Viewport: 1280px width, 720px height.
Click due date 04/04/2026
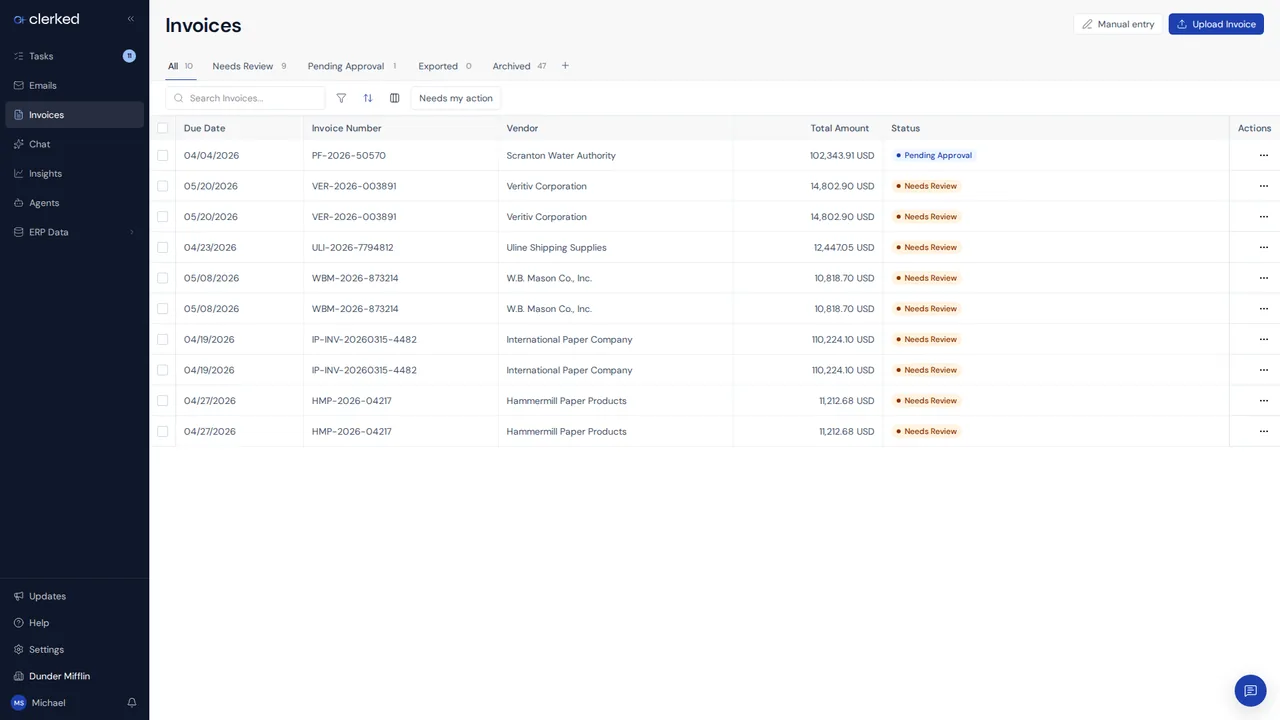click(211, 155)
